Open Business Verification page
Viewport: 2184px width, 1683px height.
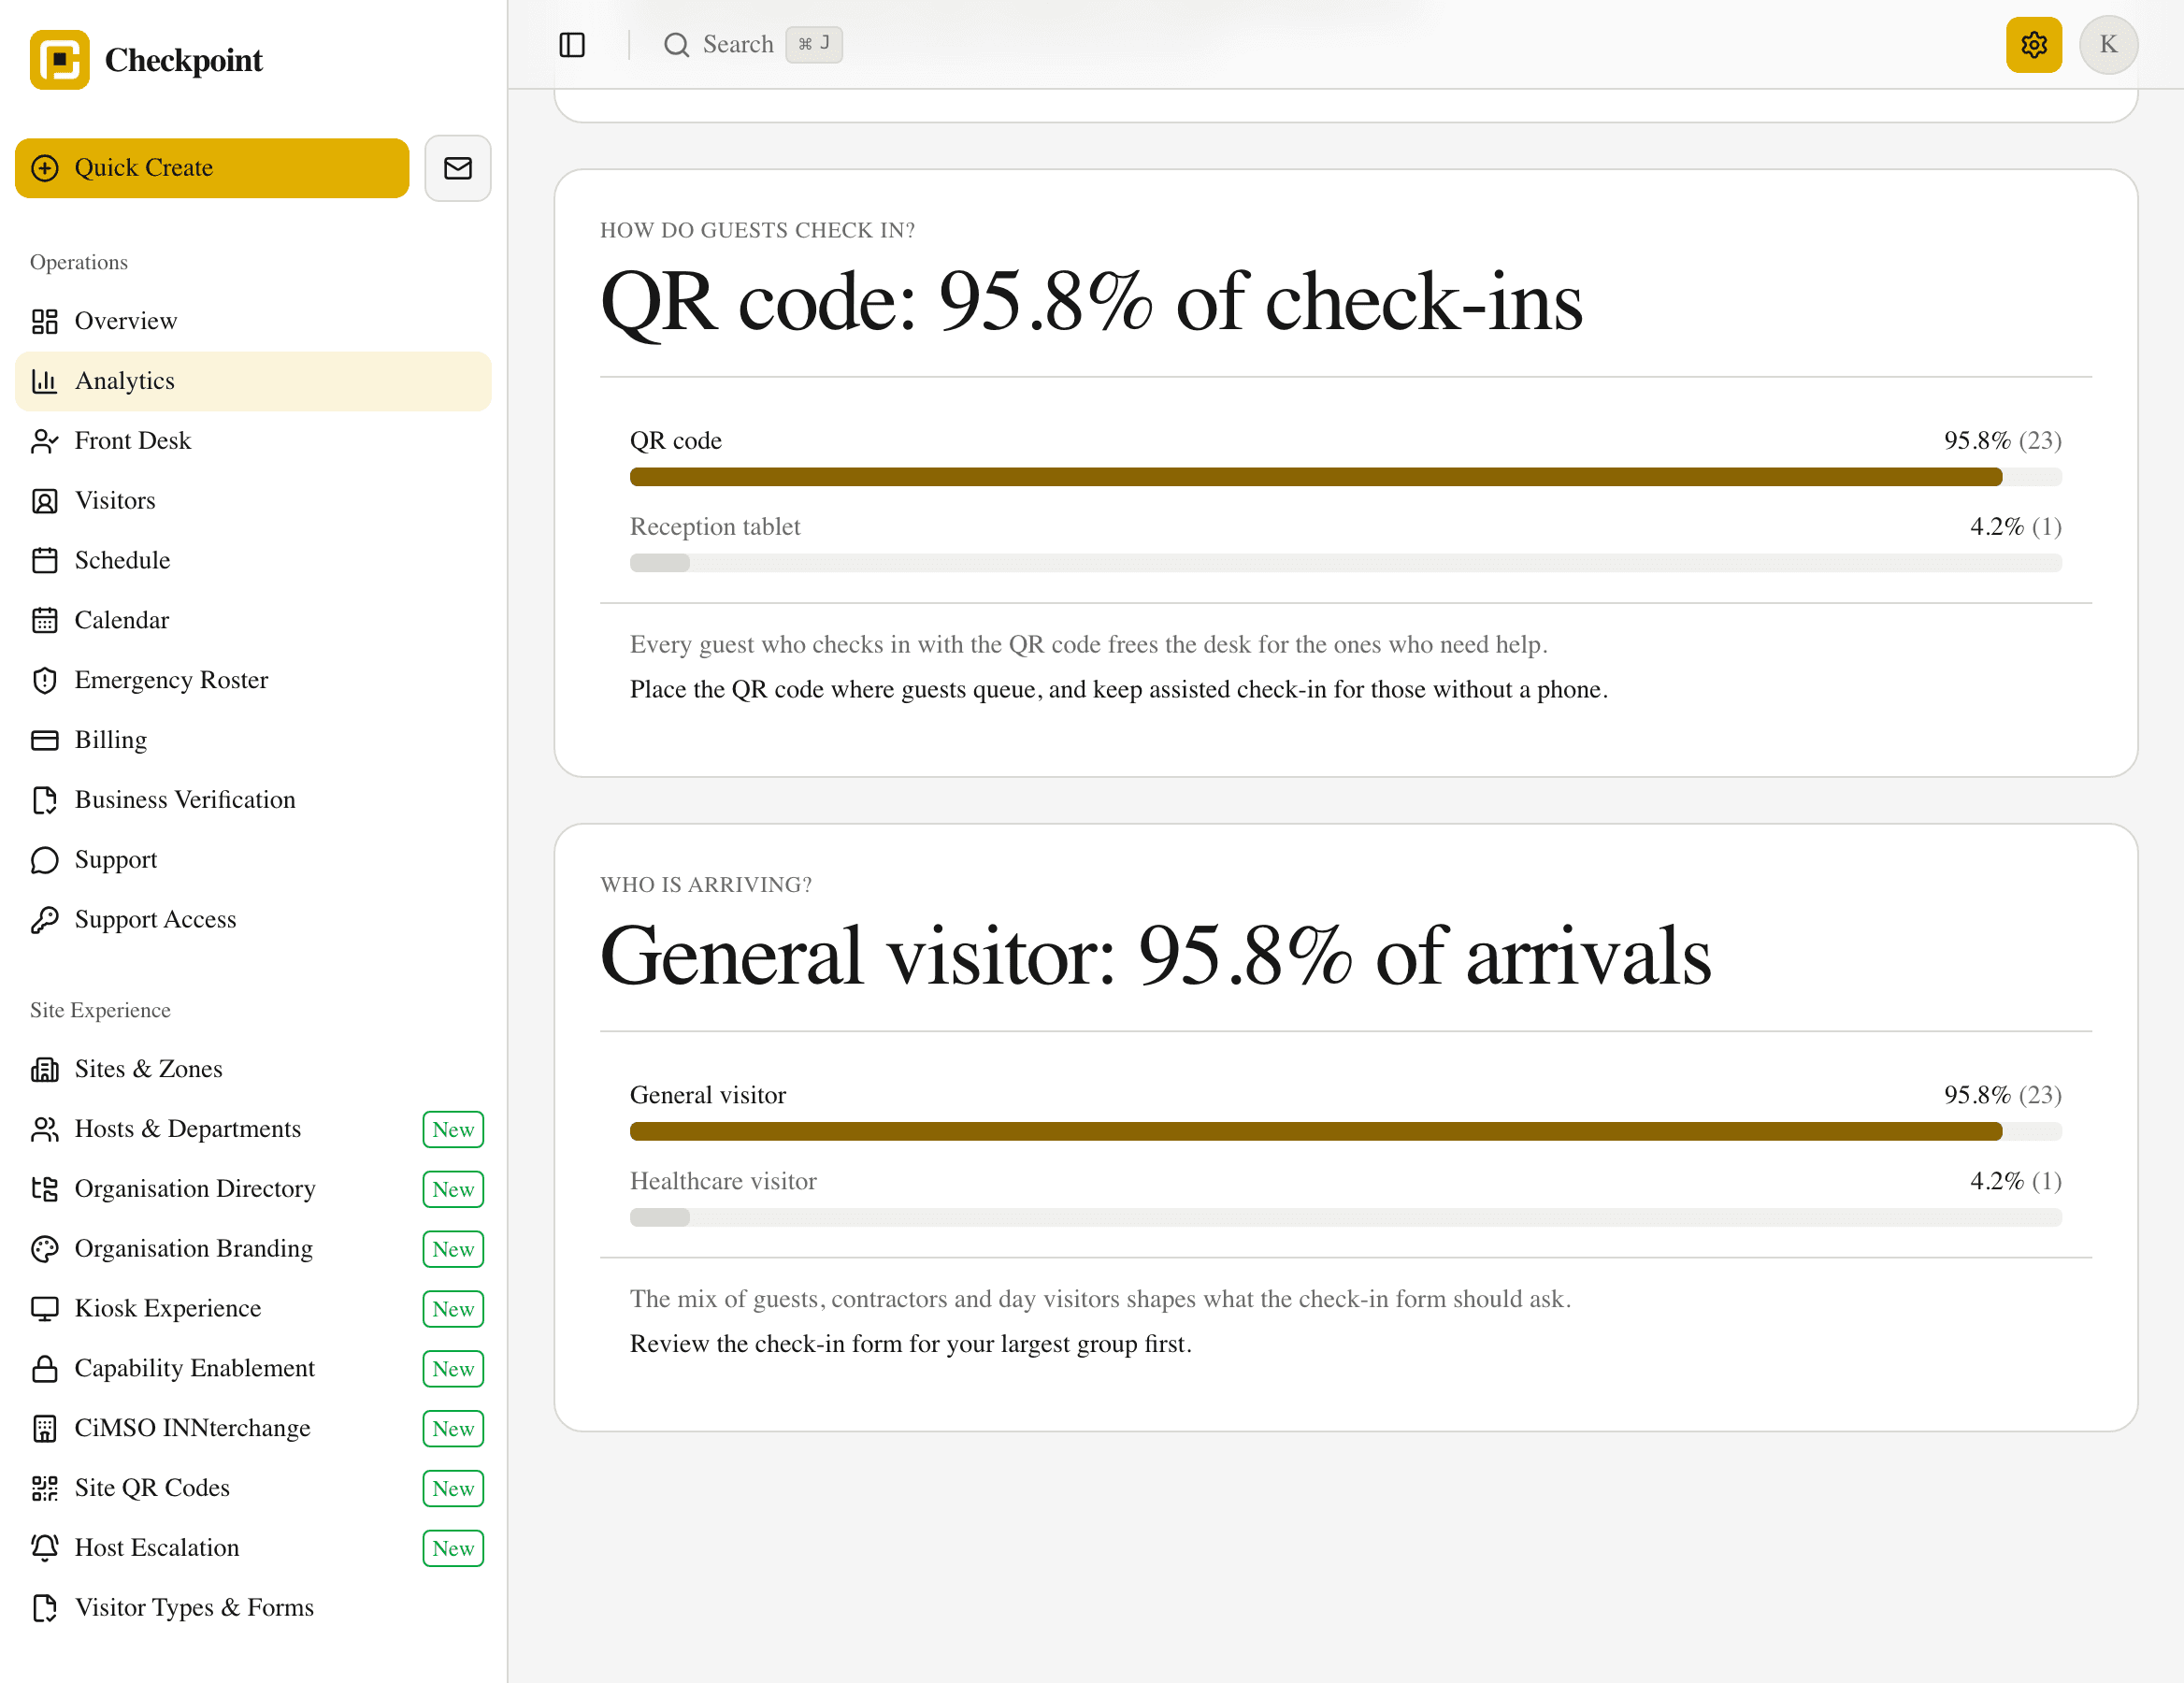pos(253,800)
